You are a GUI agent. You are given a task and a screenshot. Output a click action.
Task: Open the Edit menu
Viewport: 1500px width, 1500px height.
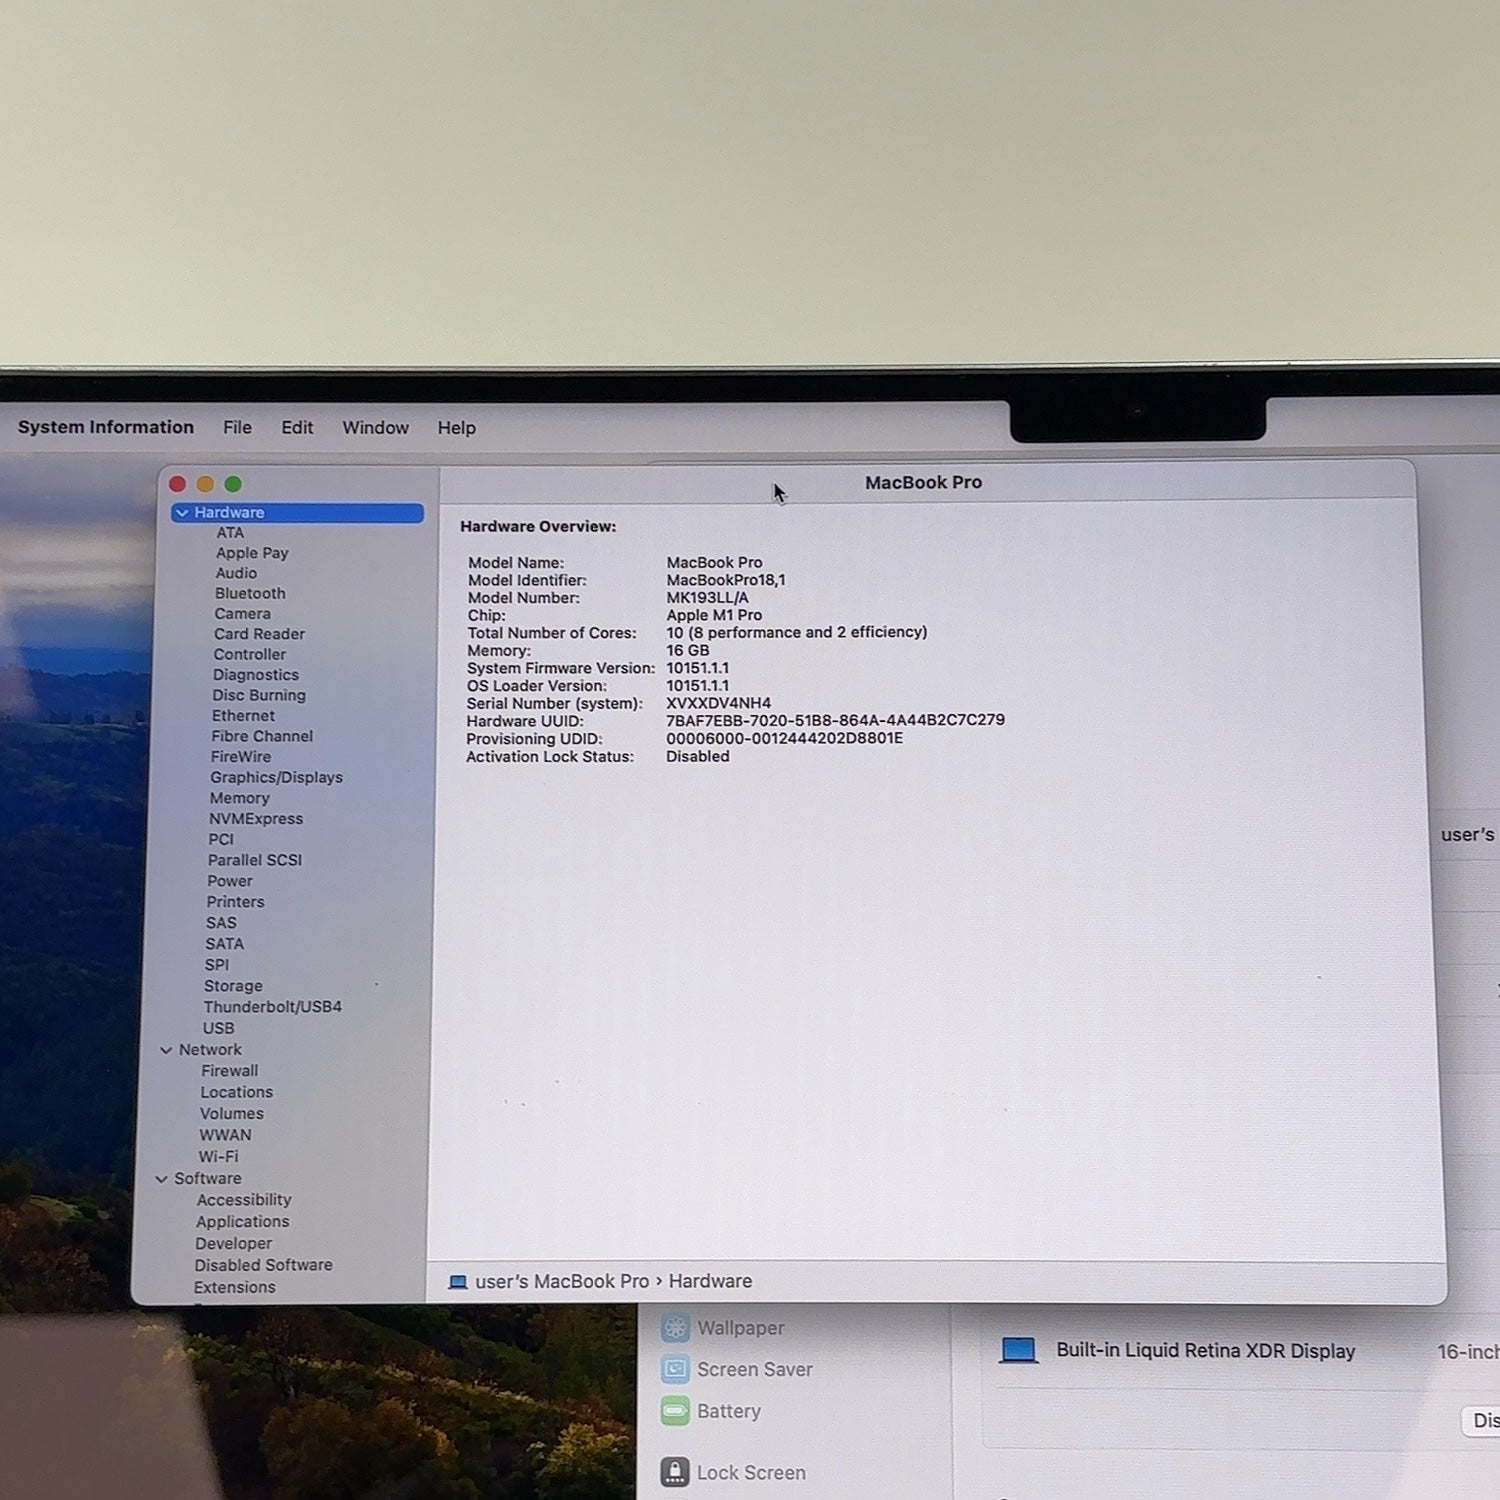pyautogui.click(x=297, y=428)
